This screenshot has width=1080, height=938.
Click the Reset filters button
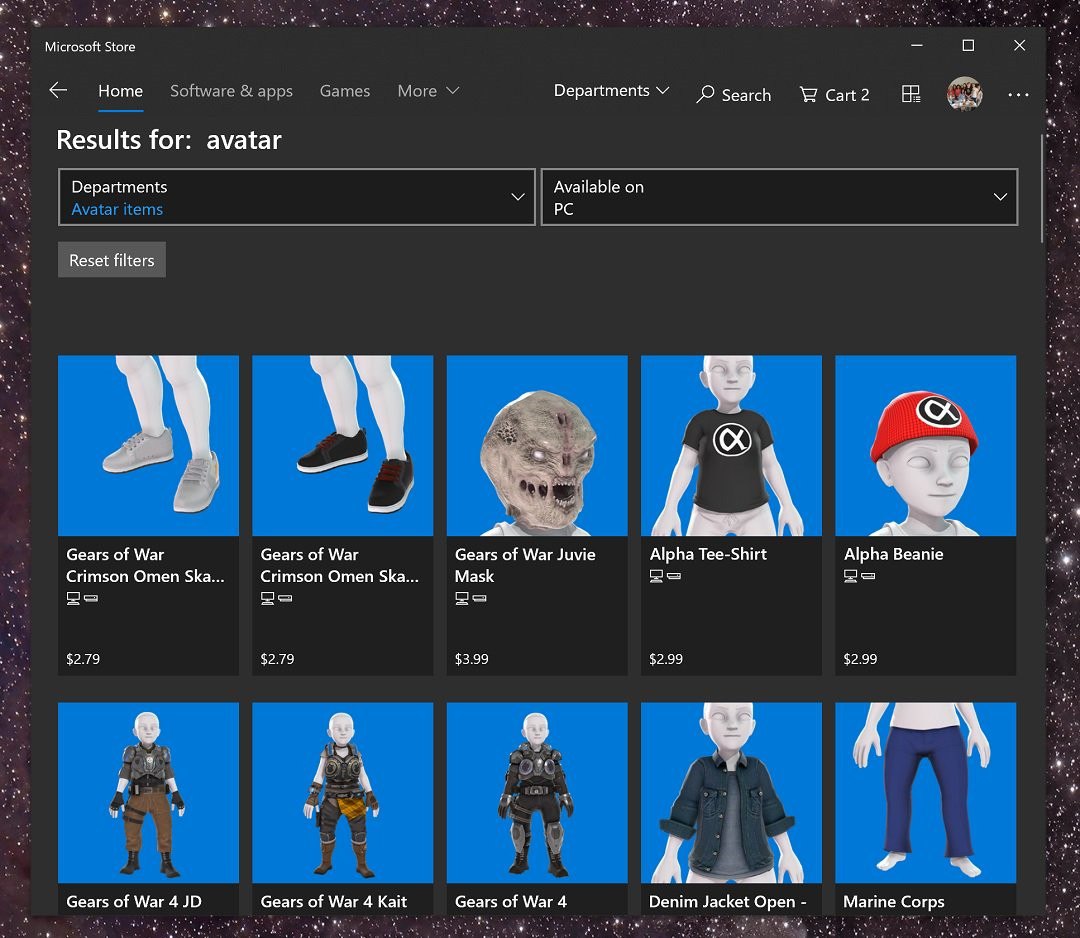(x=112, y=260)
